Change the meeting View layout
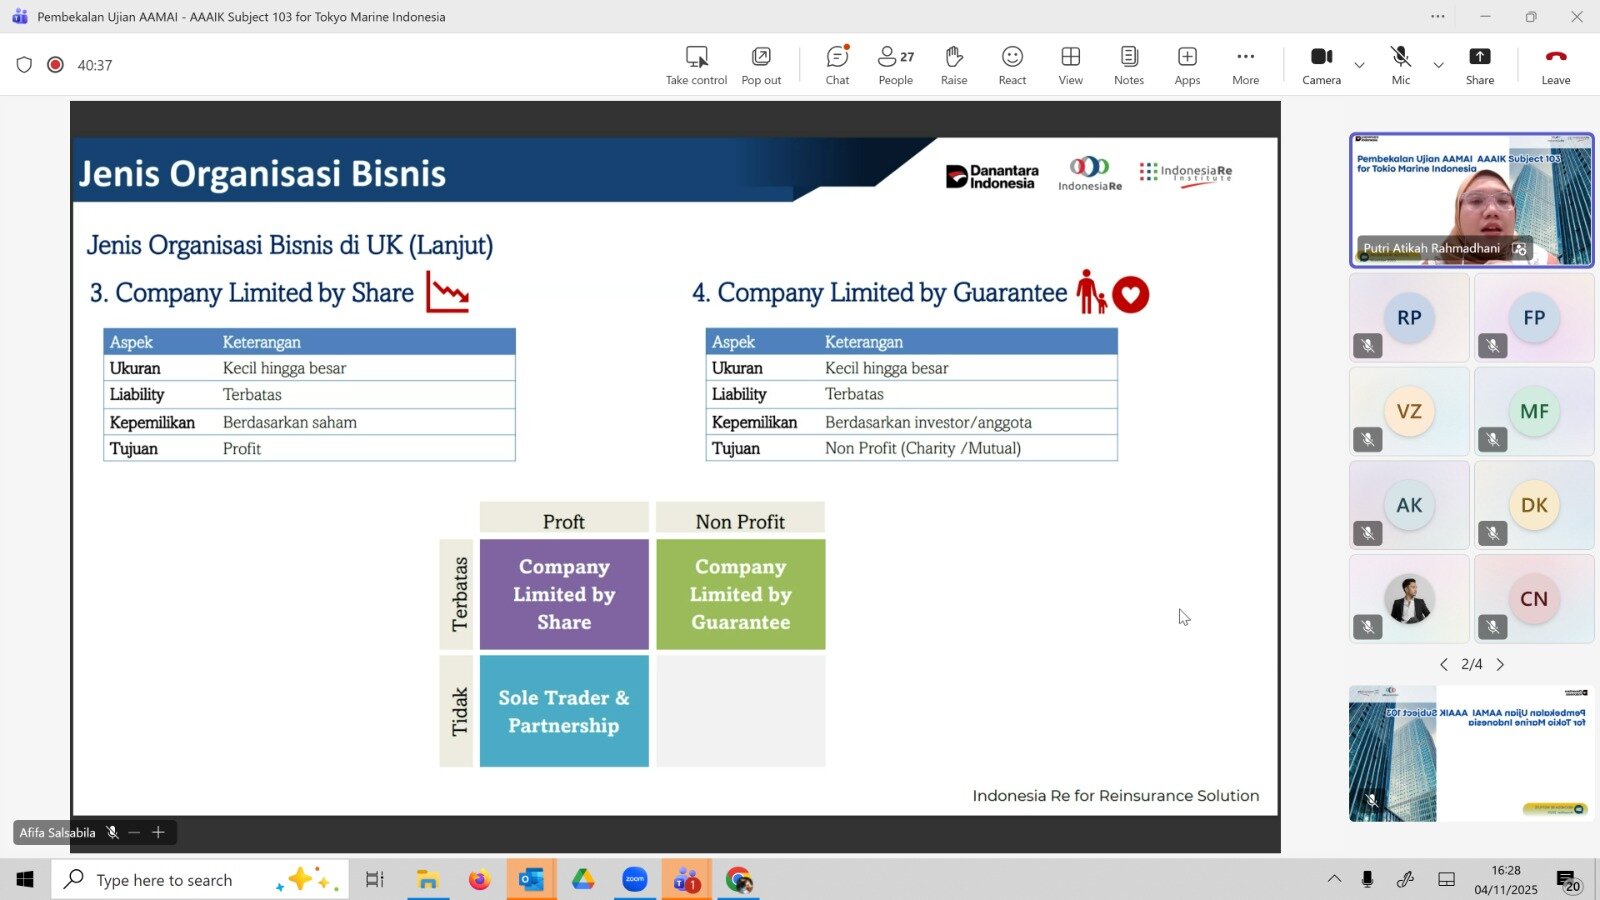The width and height of the screenshot is (1600, 900). (x=1070, y=65)
